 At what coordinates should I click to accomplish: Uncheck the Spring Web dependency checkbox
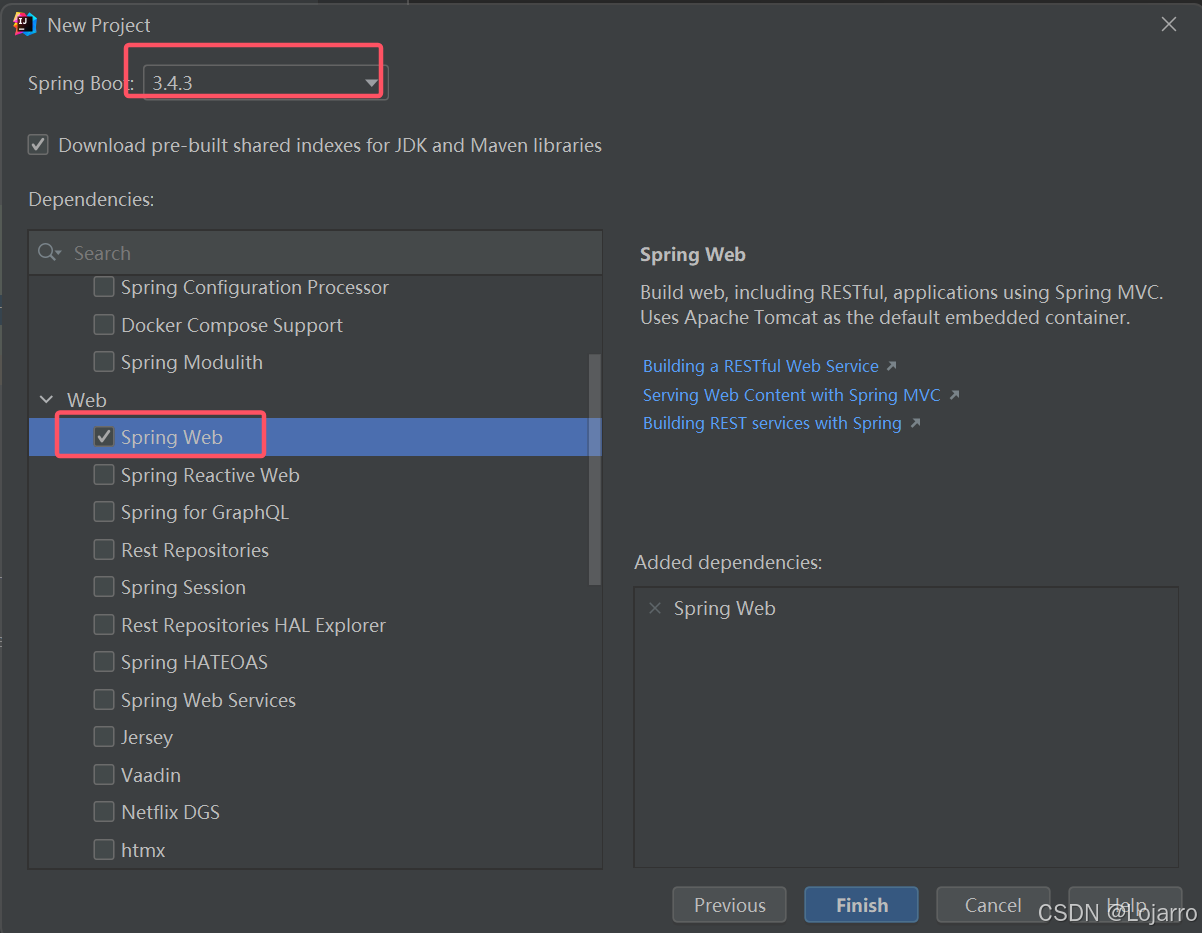103,437
